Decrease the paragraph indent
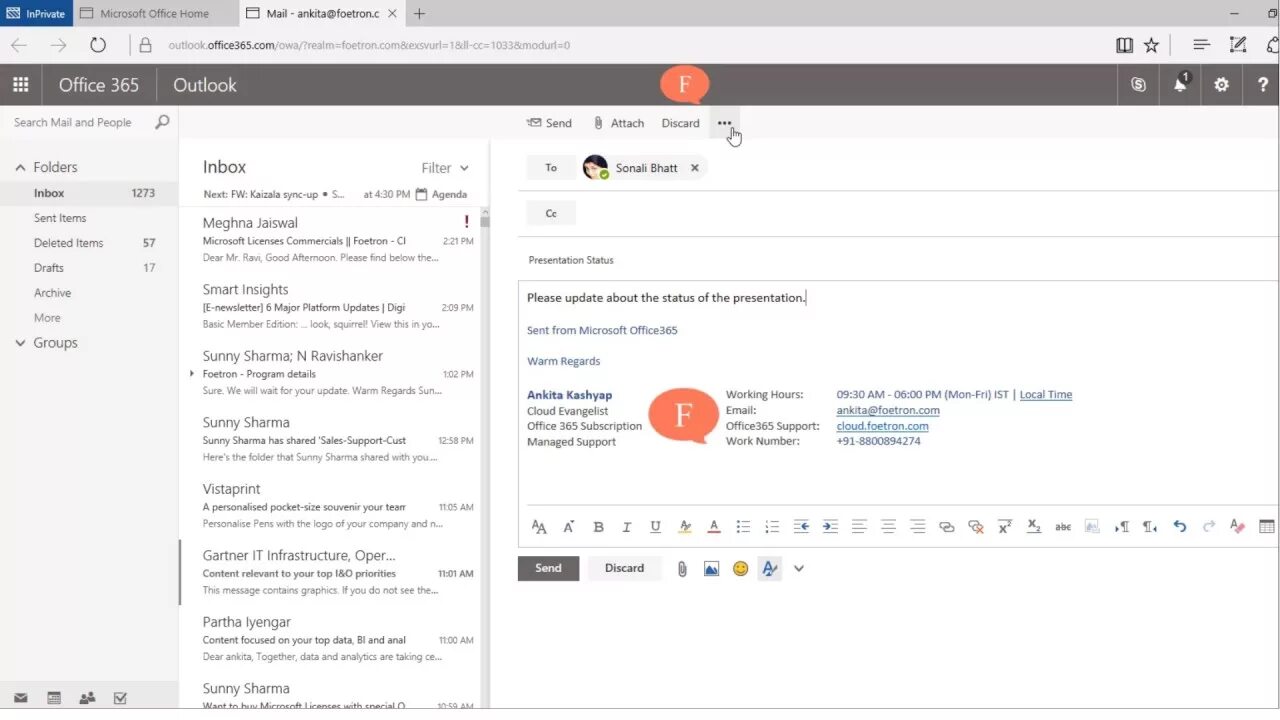Viewport: 1280px width, 720px height. click(x=801, y=527)
